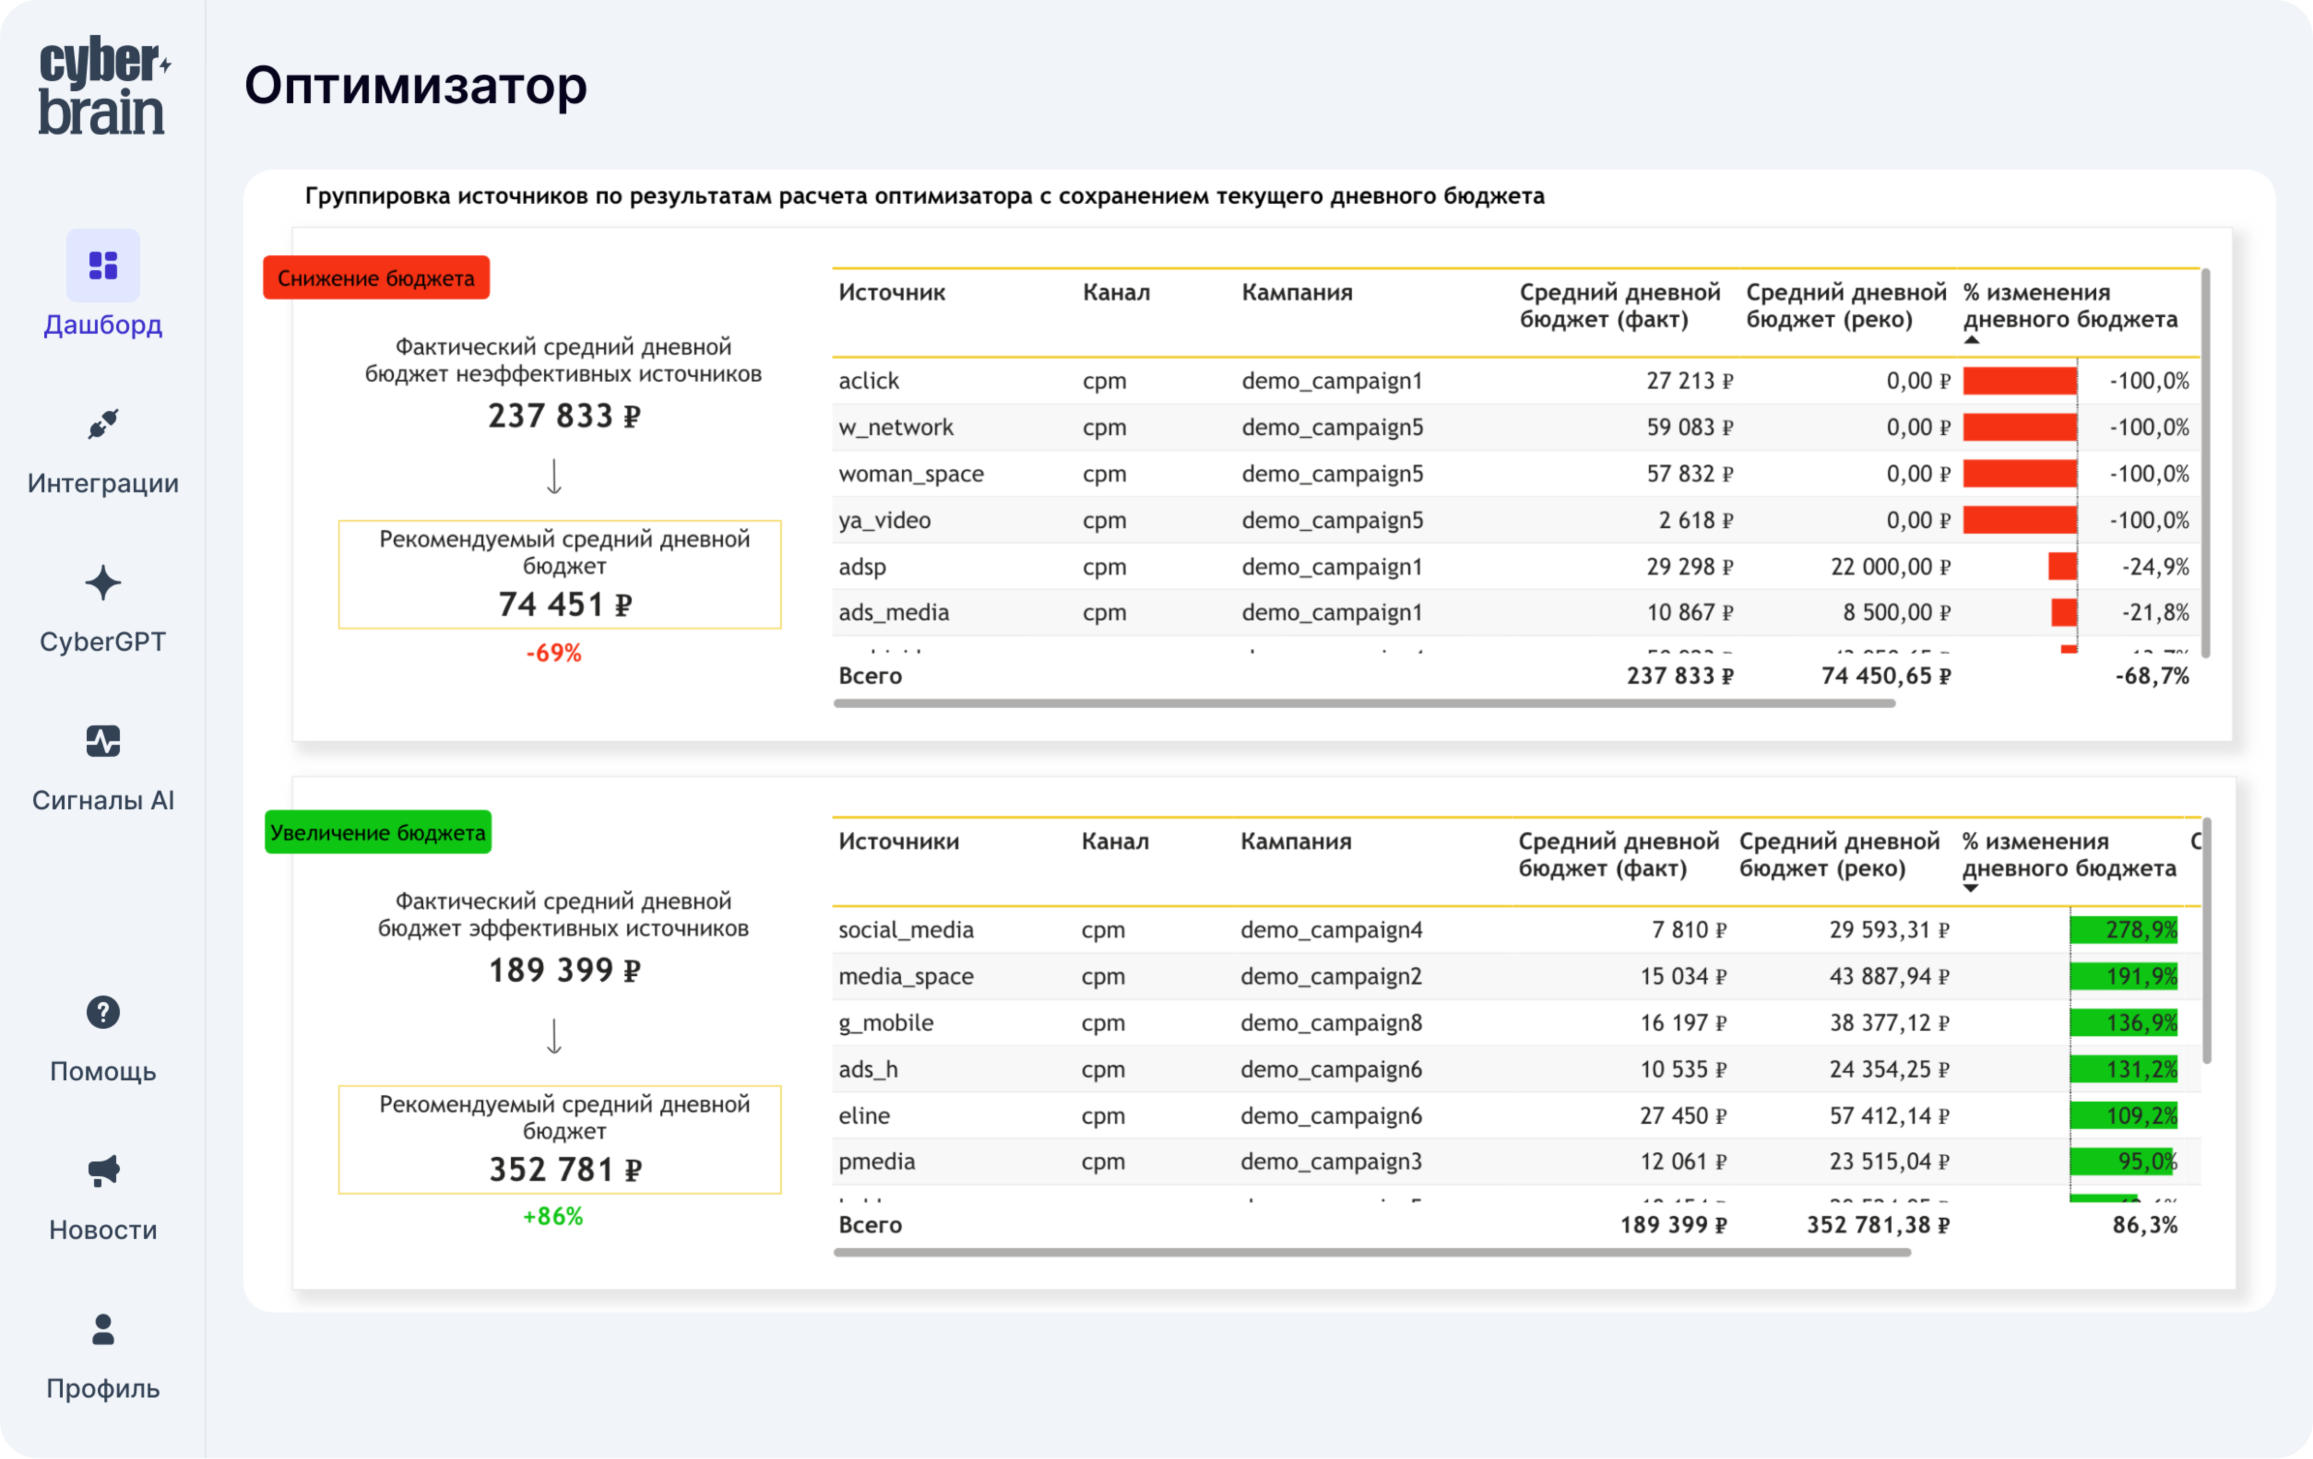This screenshot has width=2313, height=1459.
Task: Open the Дашборд grid icon in sidebar
Action: pyautogui.click(x=103, y=266)
